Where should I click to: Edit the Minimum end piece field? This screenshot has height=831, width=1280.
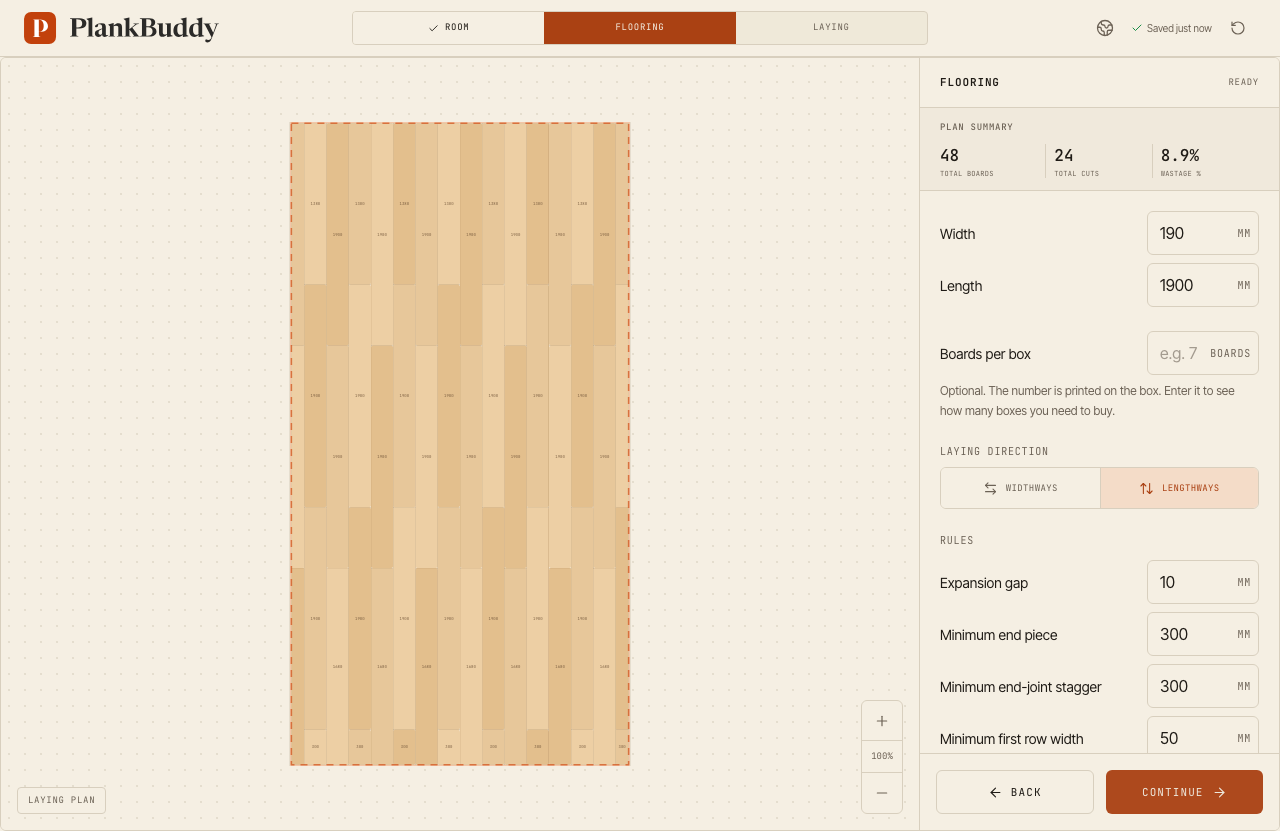pos(1202,634)
